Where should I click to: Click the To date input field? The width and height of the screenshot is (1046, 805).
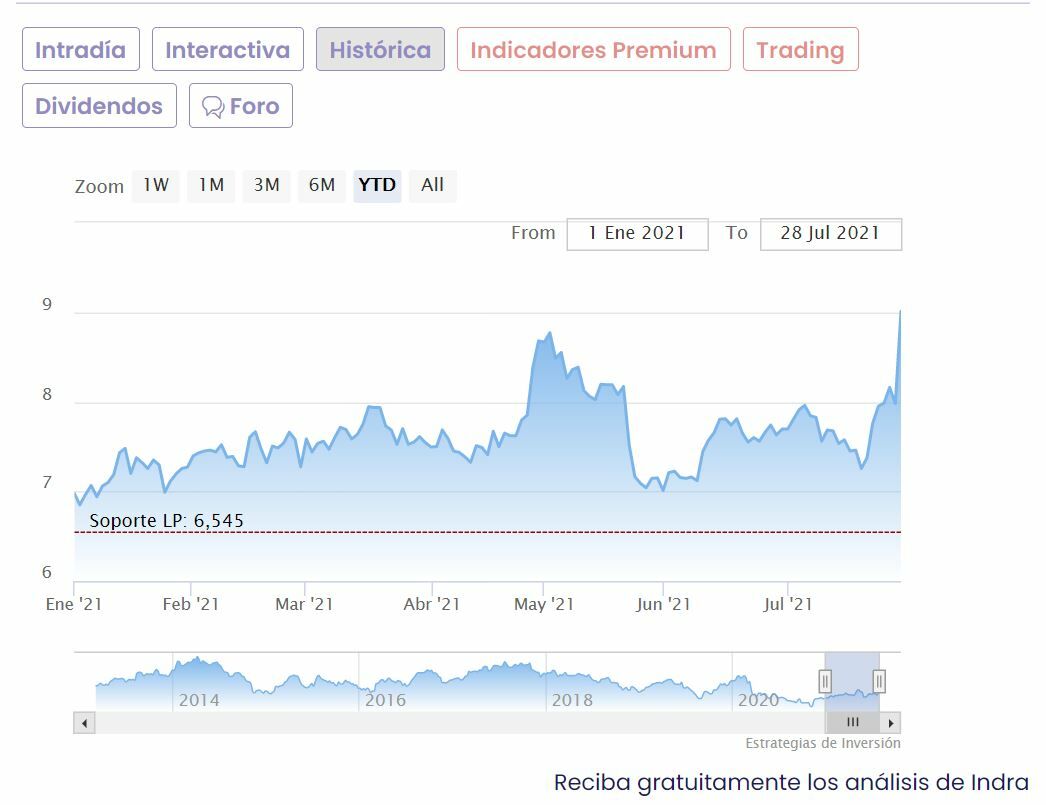click(830, 233)
